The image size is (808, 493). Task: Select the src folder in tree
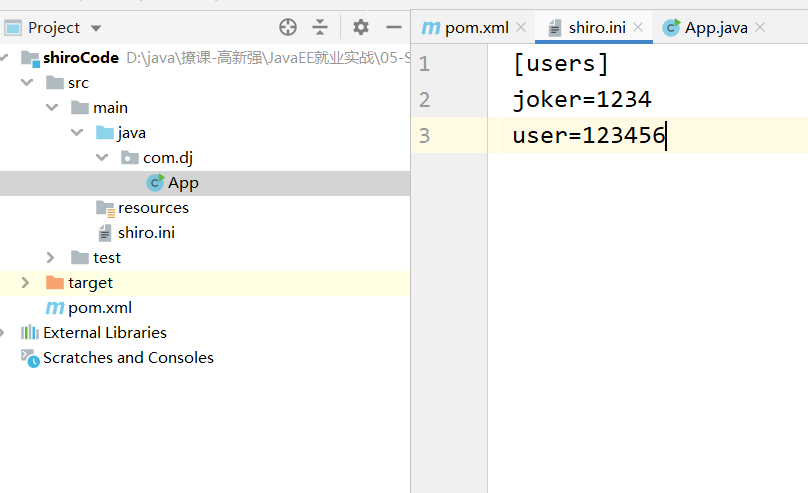coord(78,83)
